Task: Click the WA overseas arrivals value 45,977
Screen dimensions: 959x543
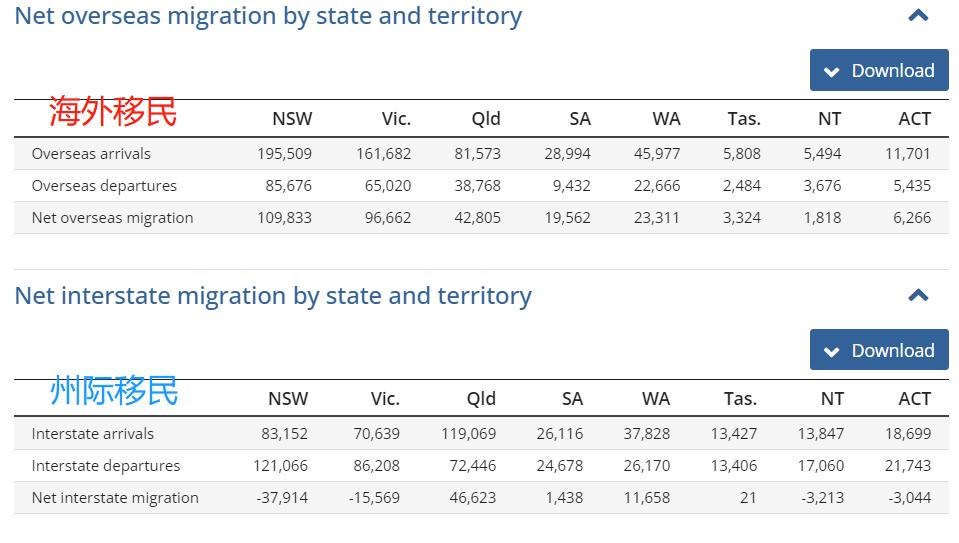Action: (x=657, y=154)
